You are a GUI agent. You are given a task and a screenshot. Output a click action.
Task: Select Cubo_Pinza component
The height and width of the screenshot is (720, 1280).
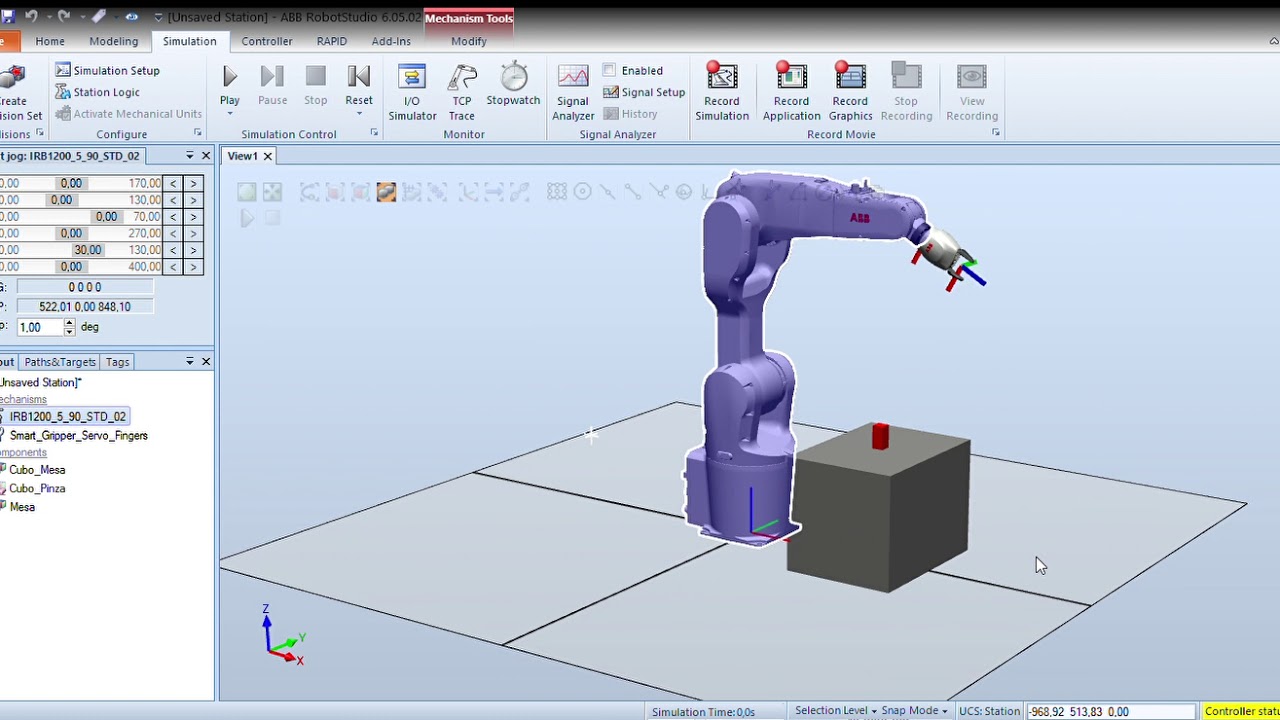(x=37, y=489)
